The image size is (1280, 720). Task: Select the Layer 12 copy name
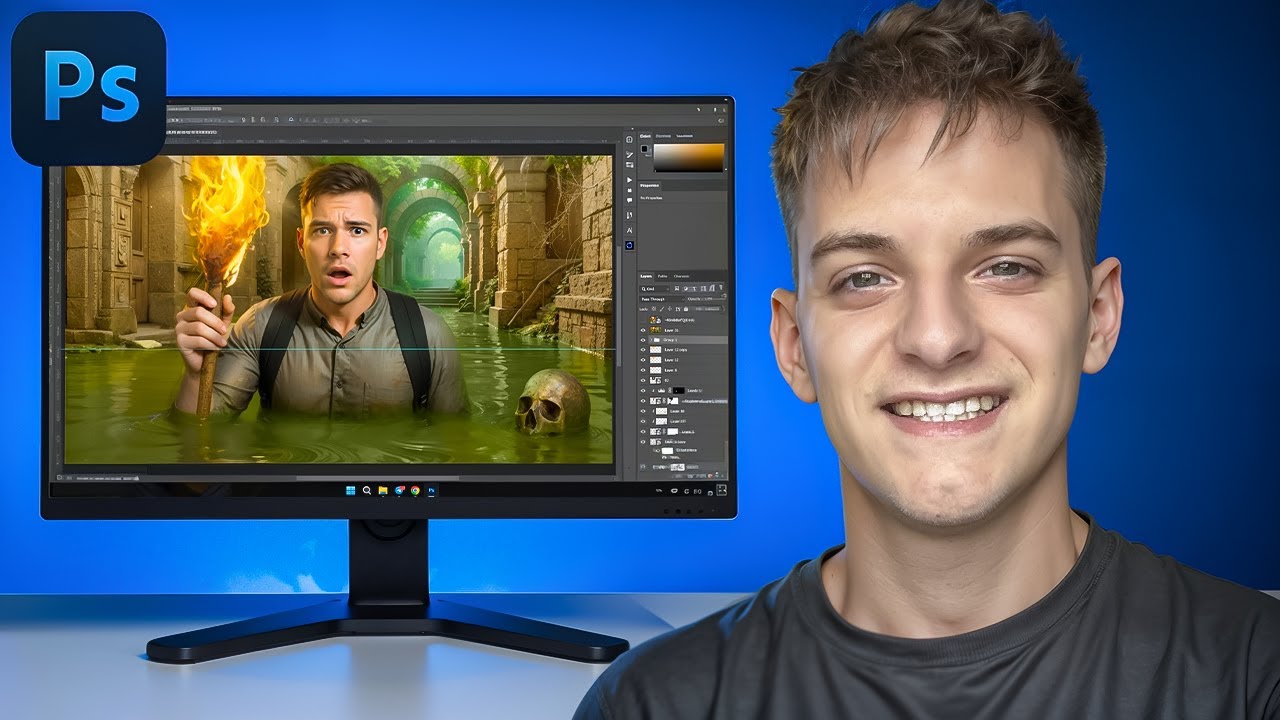click(x=675, y=350)
